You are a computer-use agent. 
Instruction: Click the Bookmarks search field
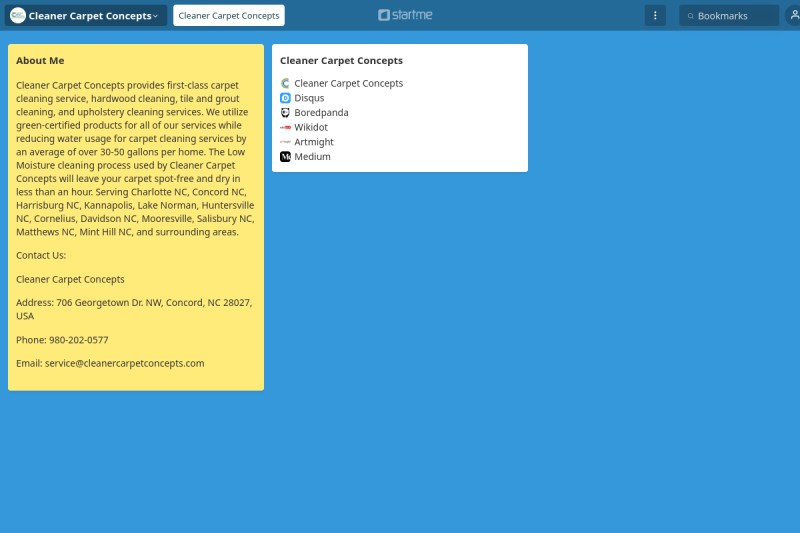pyautogui.click(x=729, y=15)
